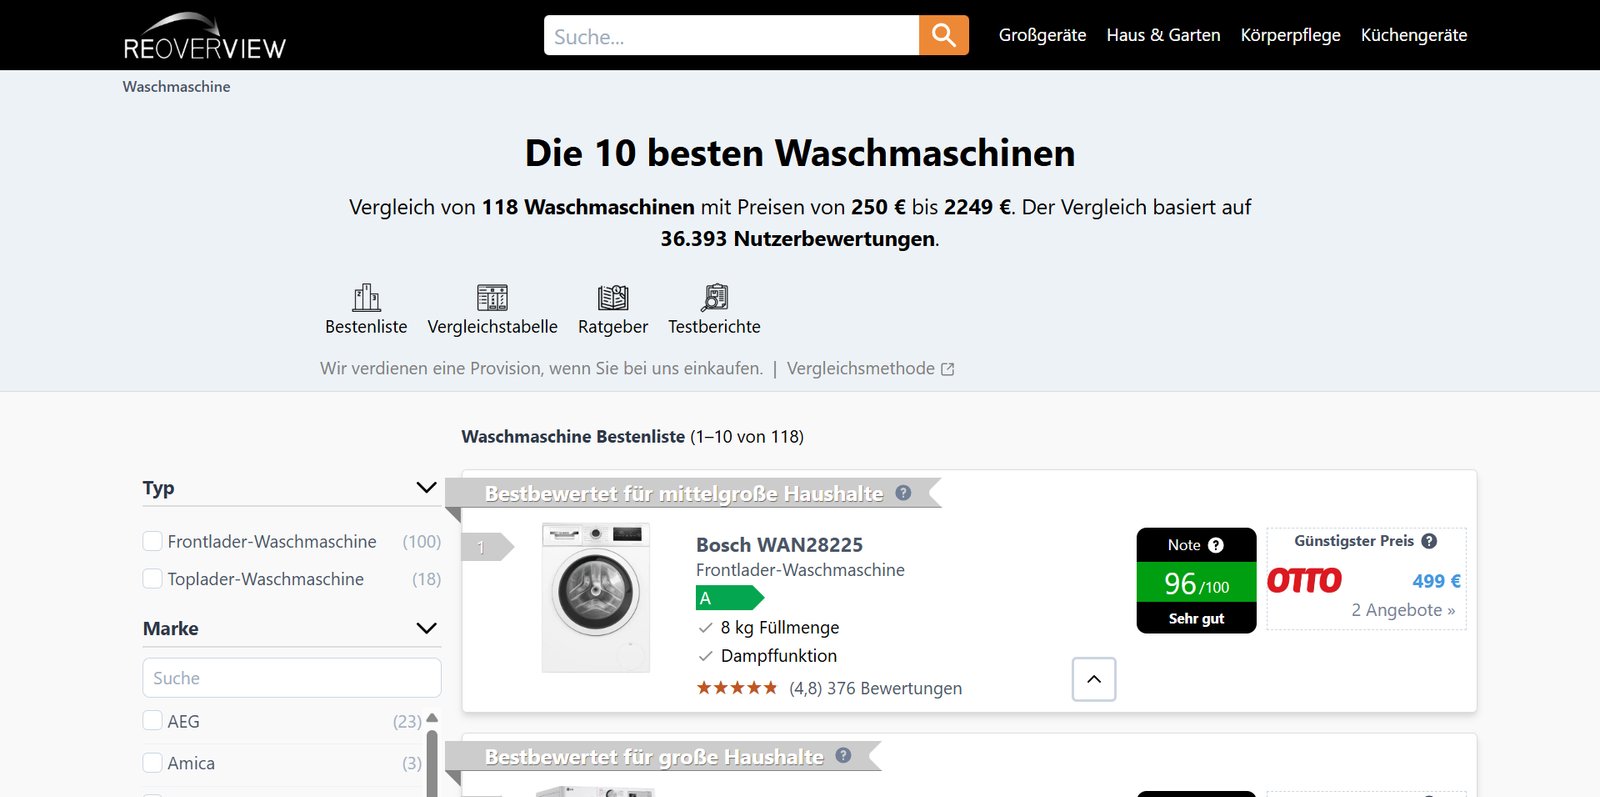Click the external link icon beside Vergleichsmethode

948,369
